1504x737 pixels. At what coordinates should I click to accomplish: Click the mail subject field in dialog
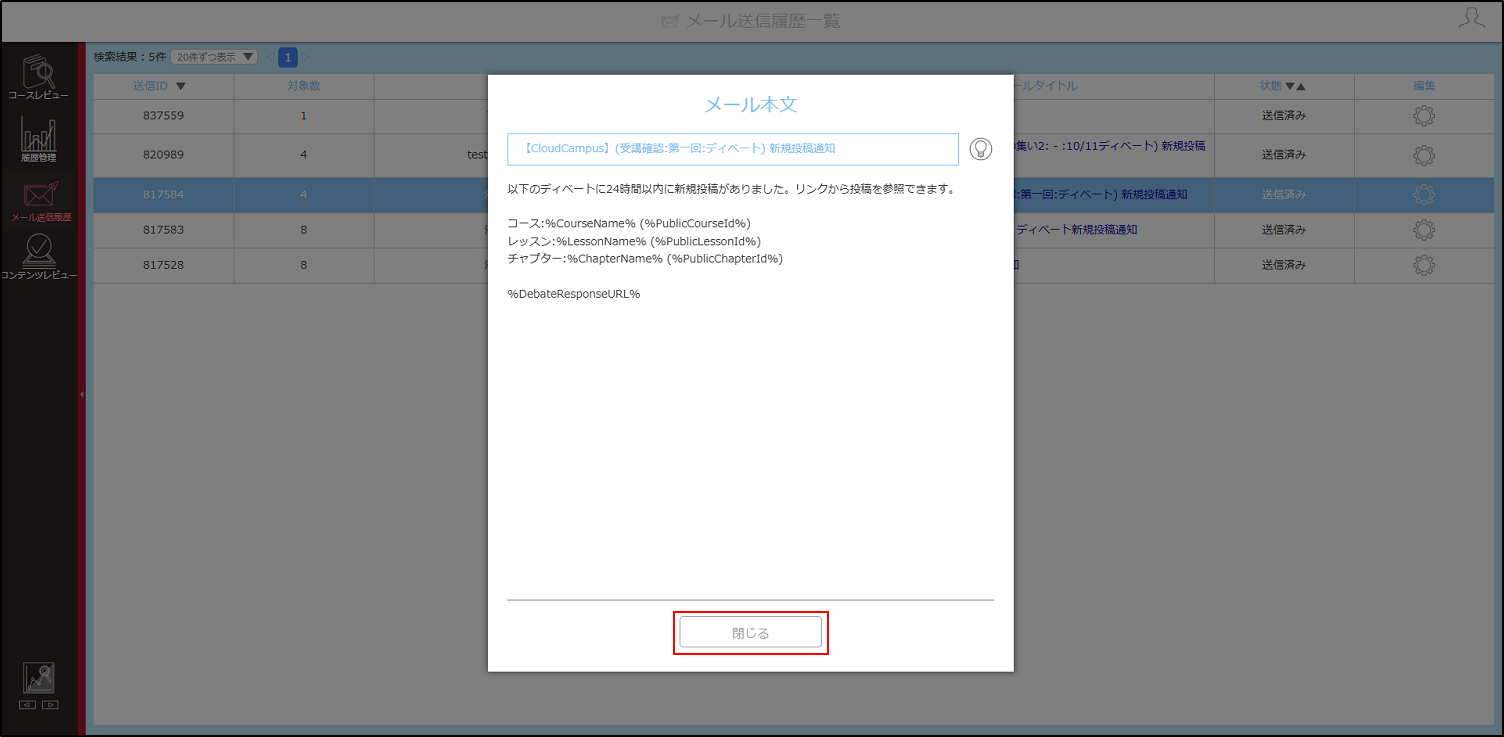(x=733, y=148)
